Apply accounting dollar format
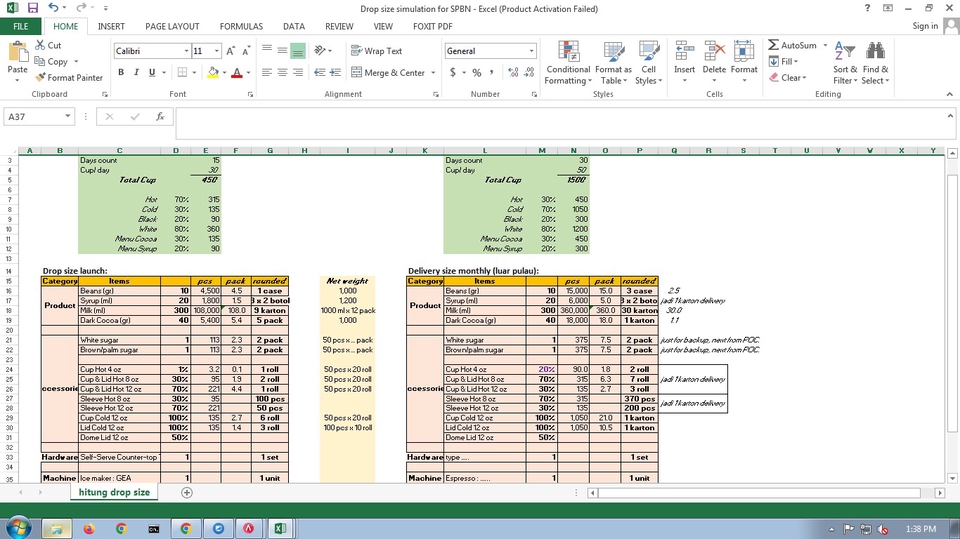The image size is (960, 539). click(x=453, y=72)
